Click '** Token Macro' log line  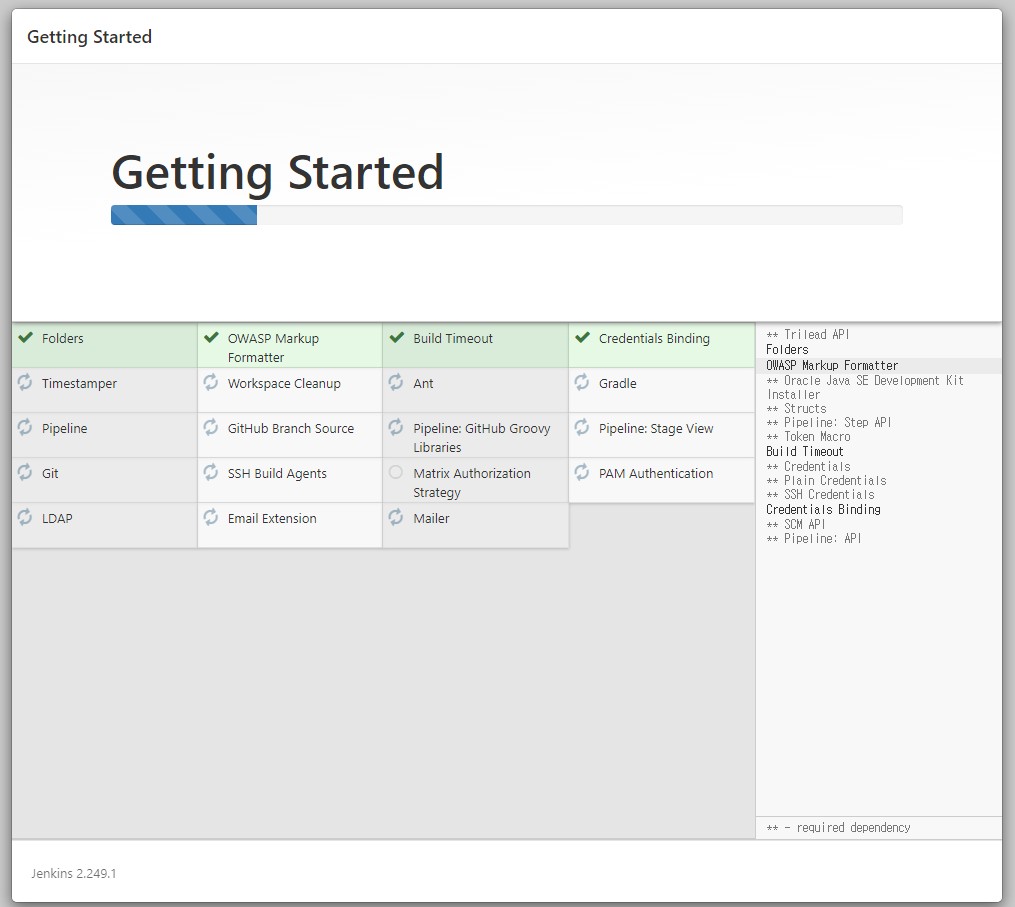[x=808, y=437]
